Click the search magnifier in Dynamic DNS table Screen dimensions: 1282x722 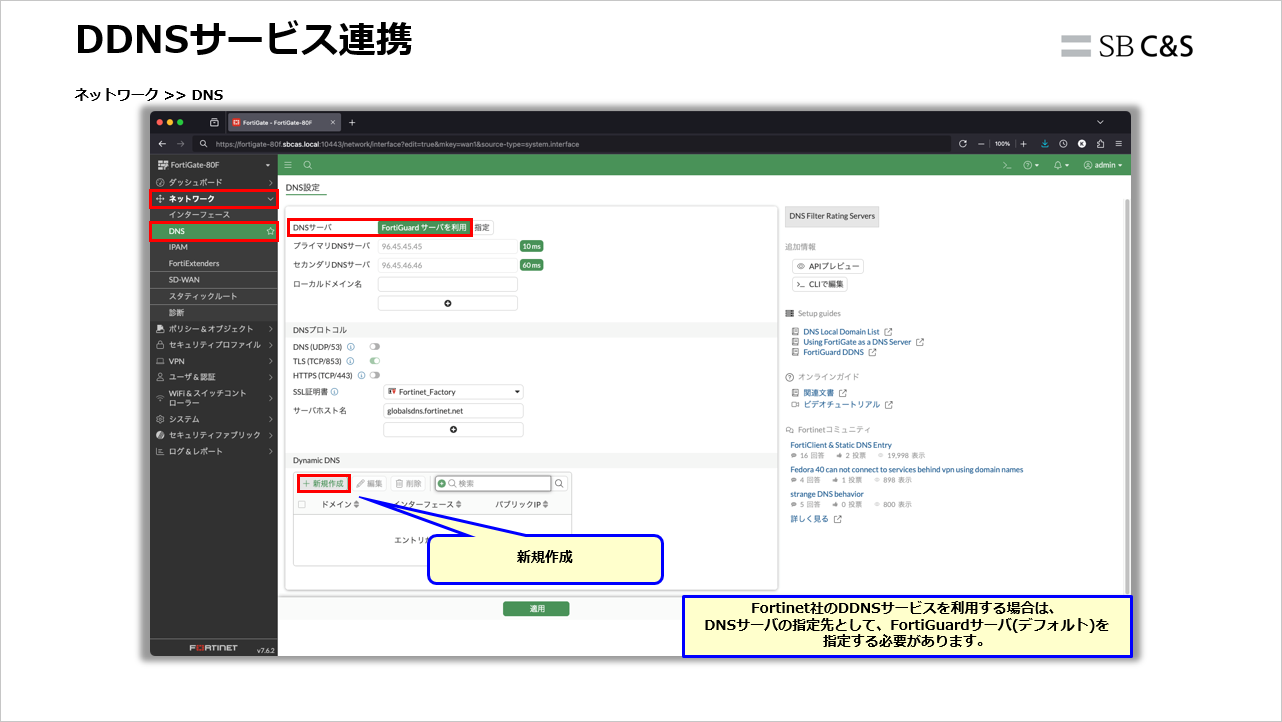tap(559, 484)
